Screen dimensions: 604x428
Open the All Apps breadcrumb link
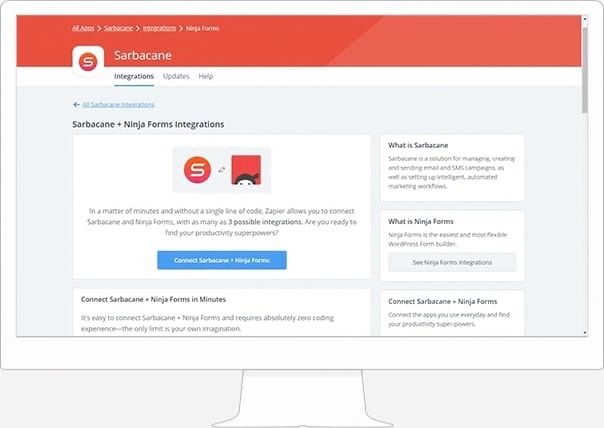[x=83, y=28]
